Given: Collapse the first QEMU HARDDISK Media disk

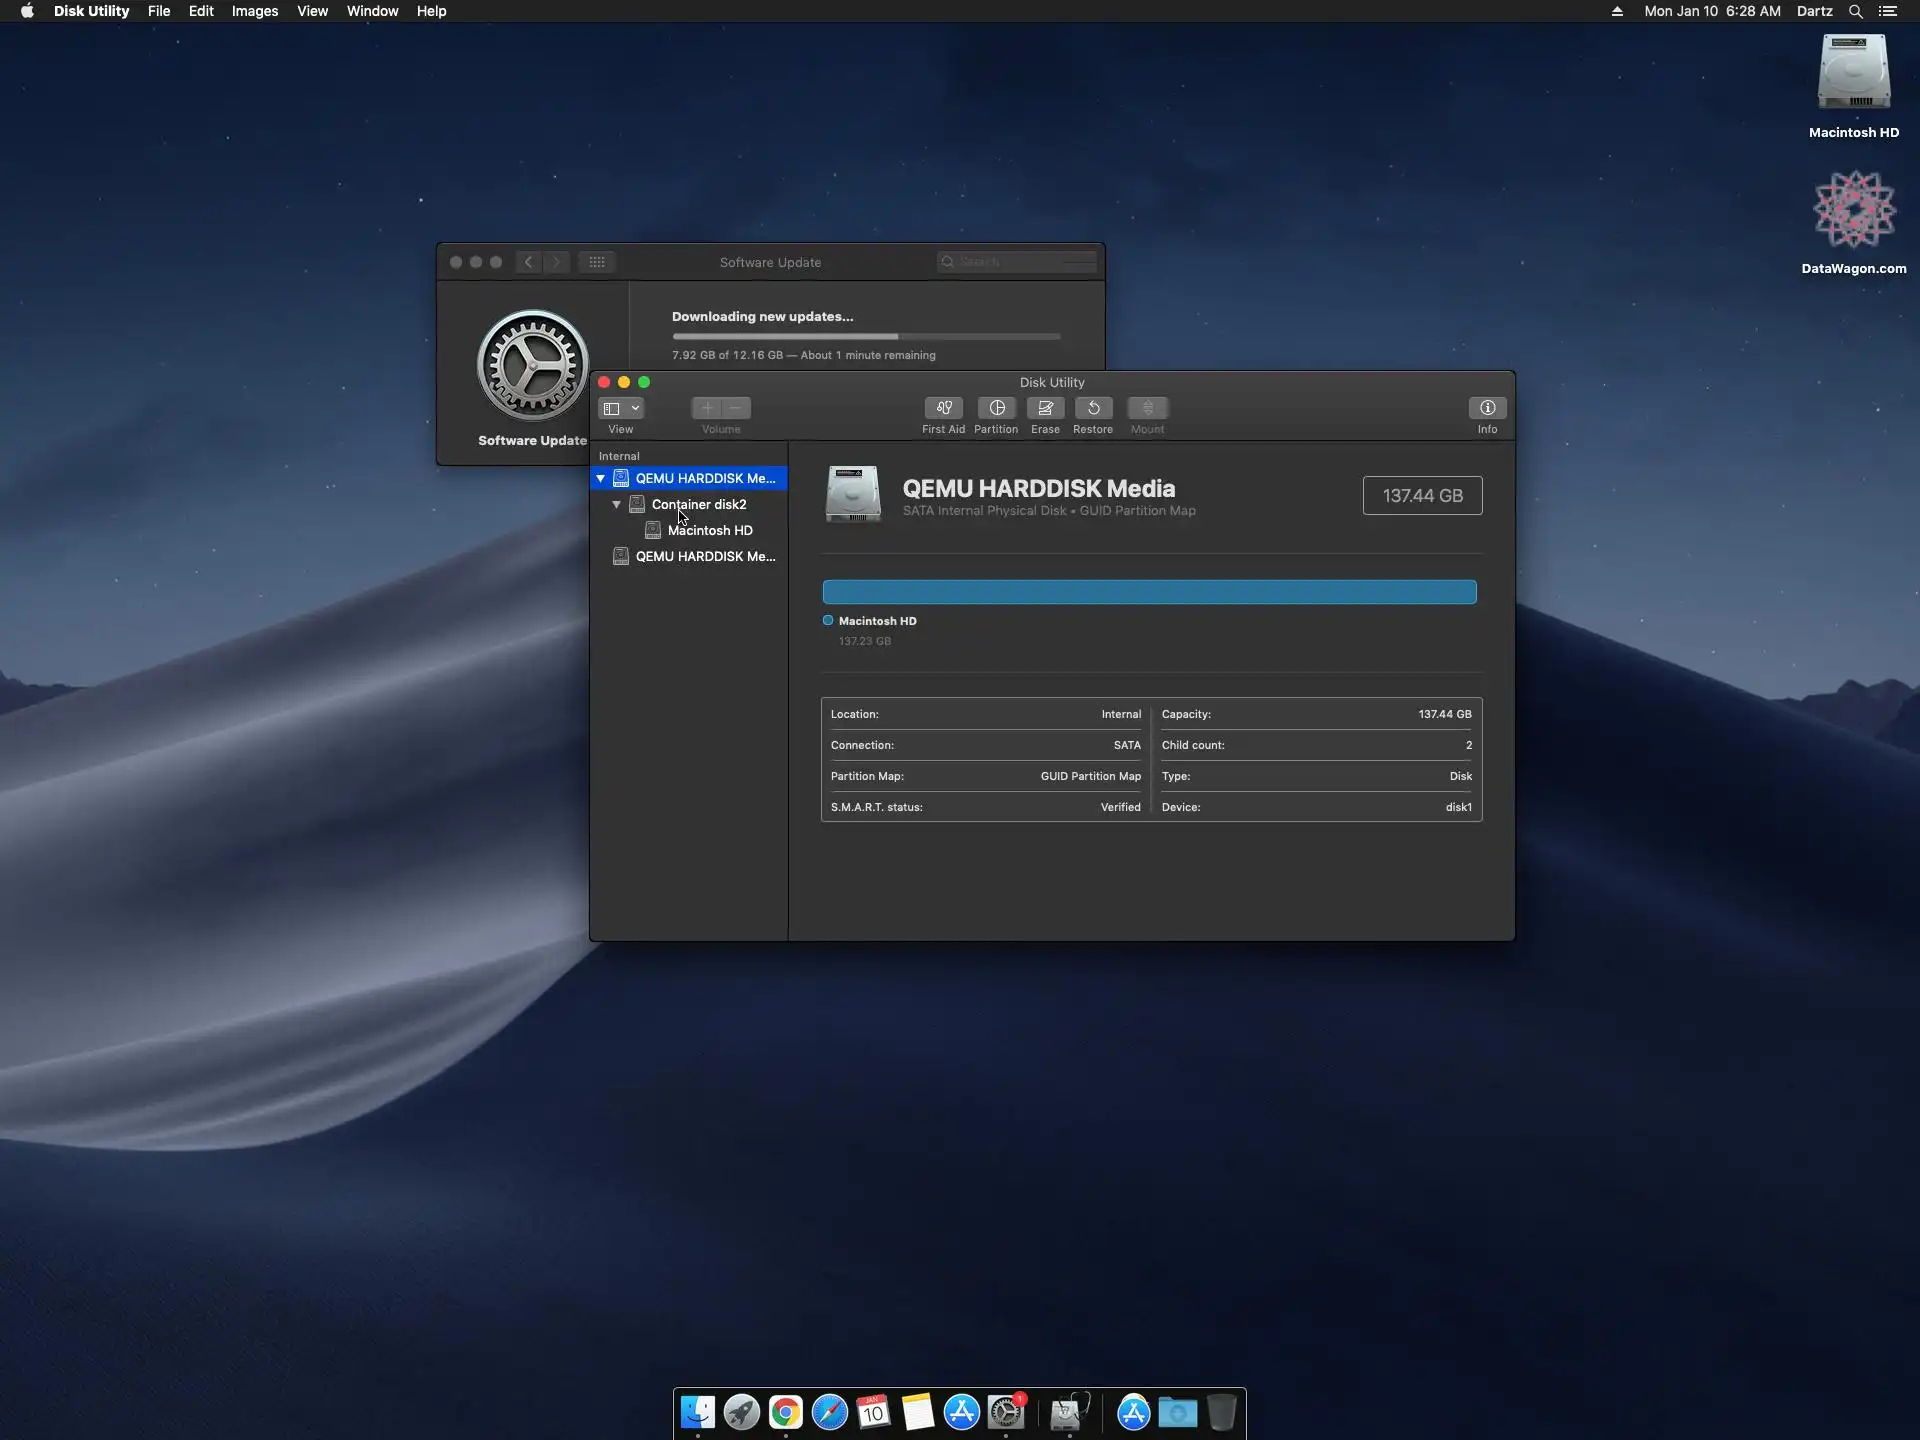Looking at the screenshot, I should coord(601,479).
